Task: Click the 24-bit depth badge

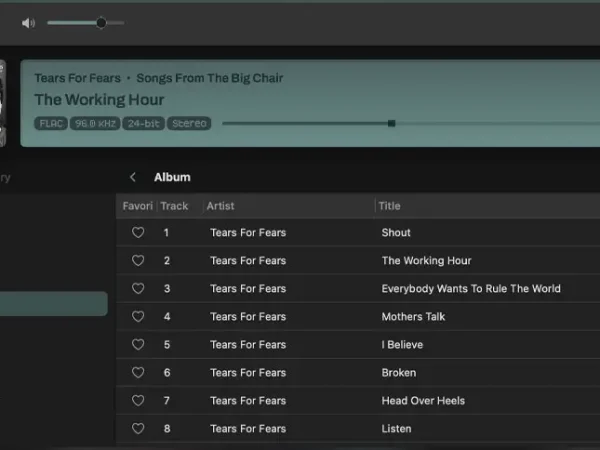Action: coord(143,123)
